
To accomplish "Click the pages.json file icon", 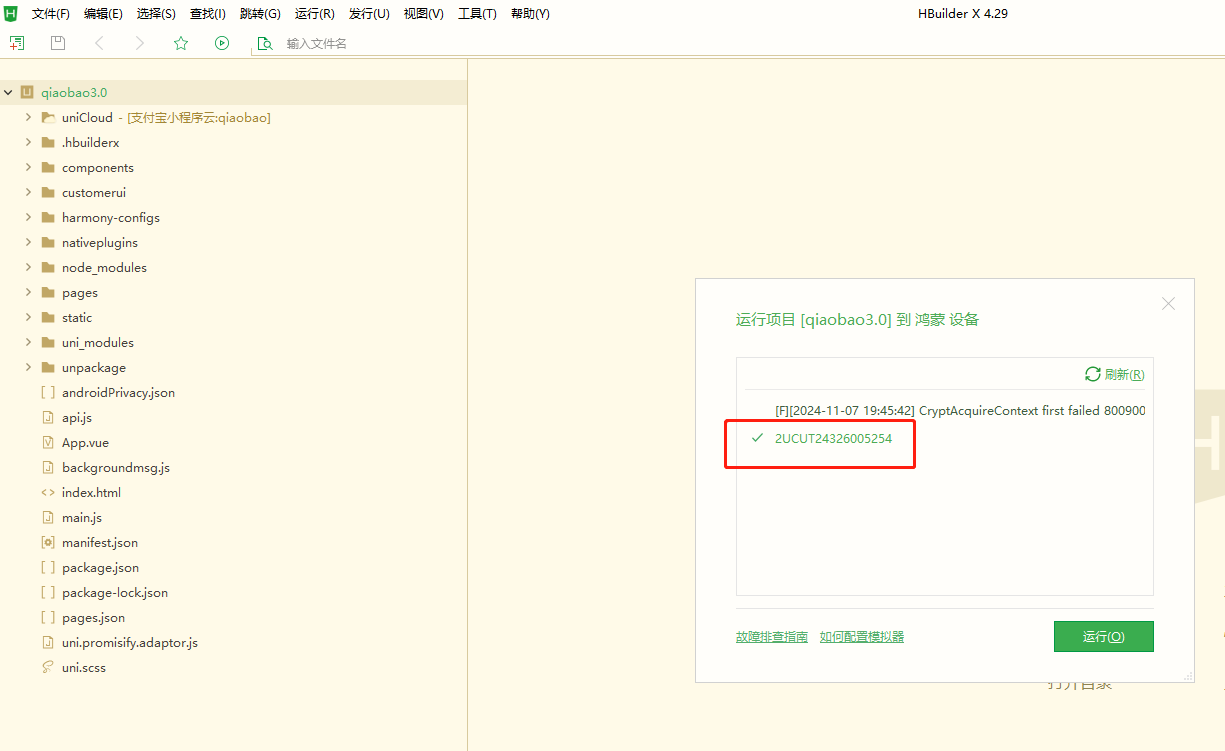I will pyautogui.click(x=48, y=617).
